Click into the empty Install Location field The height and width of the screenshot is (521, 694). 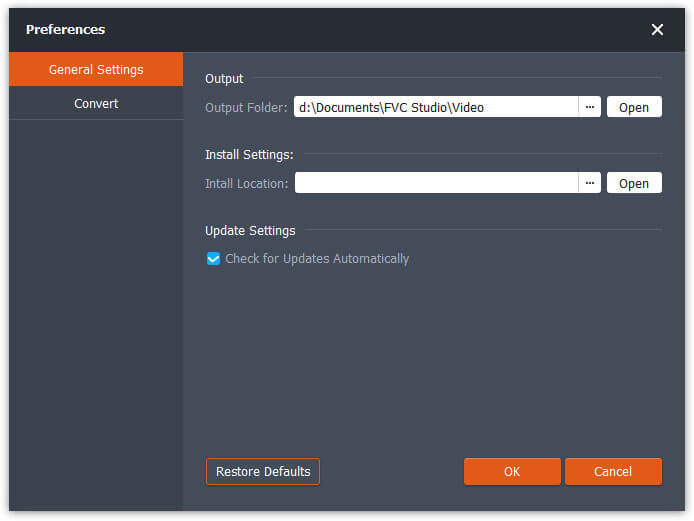pyautogui.click(x=435, y=183)
